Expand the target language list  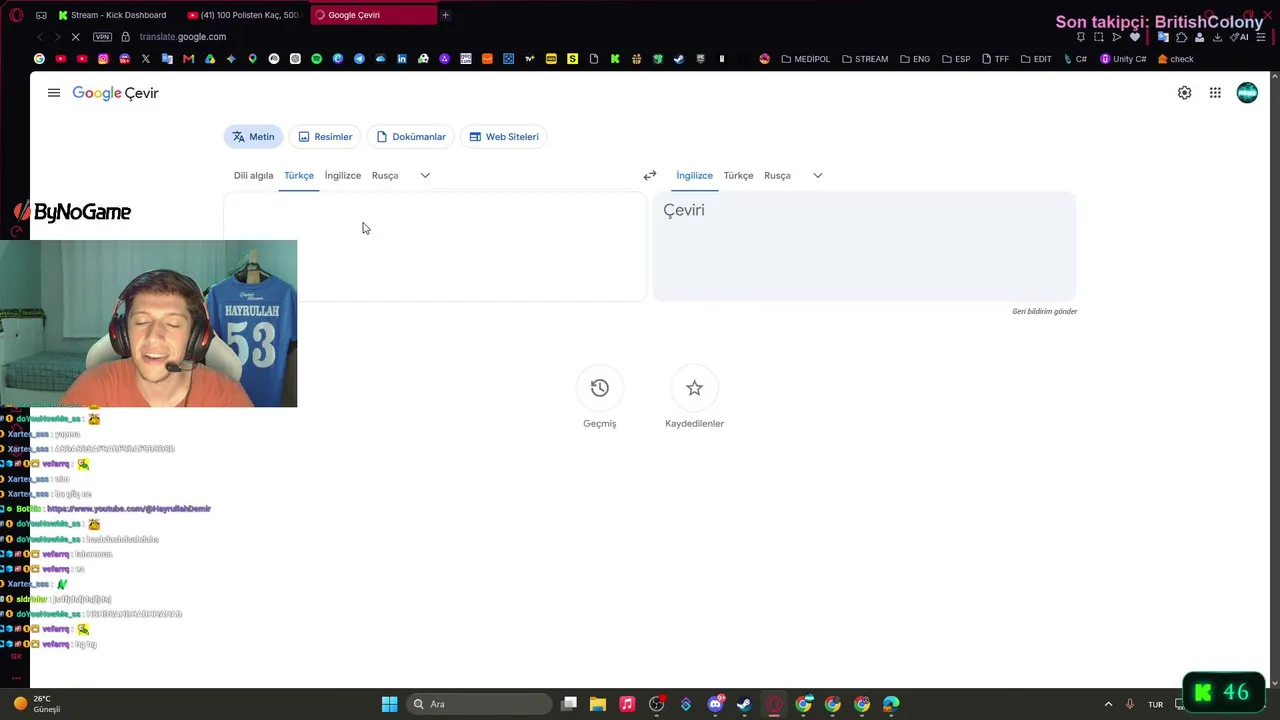pyautogui.click(x=817, y=175)
